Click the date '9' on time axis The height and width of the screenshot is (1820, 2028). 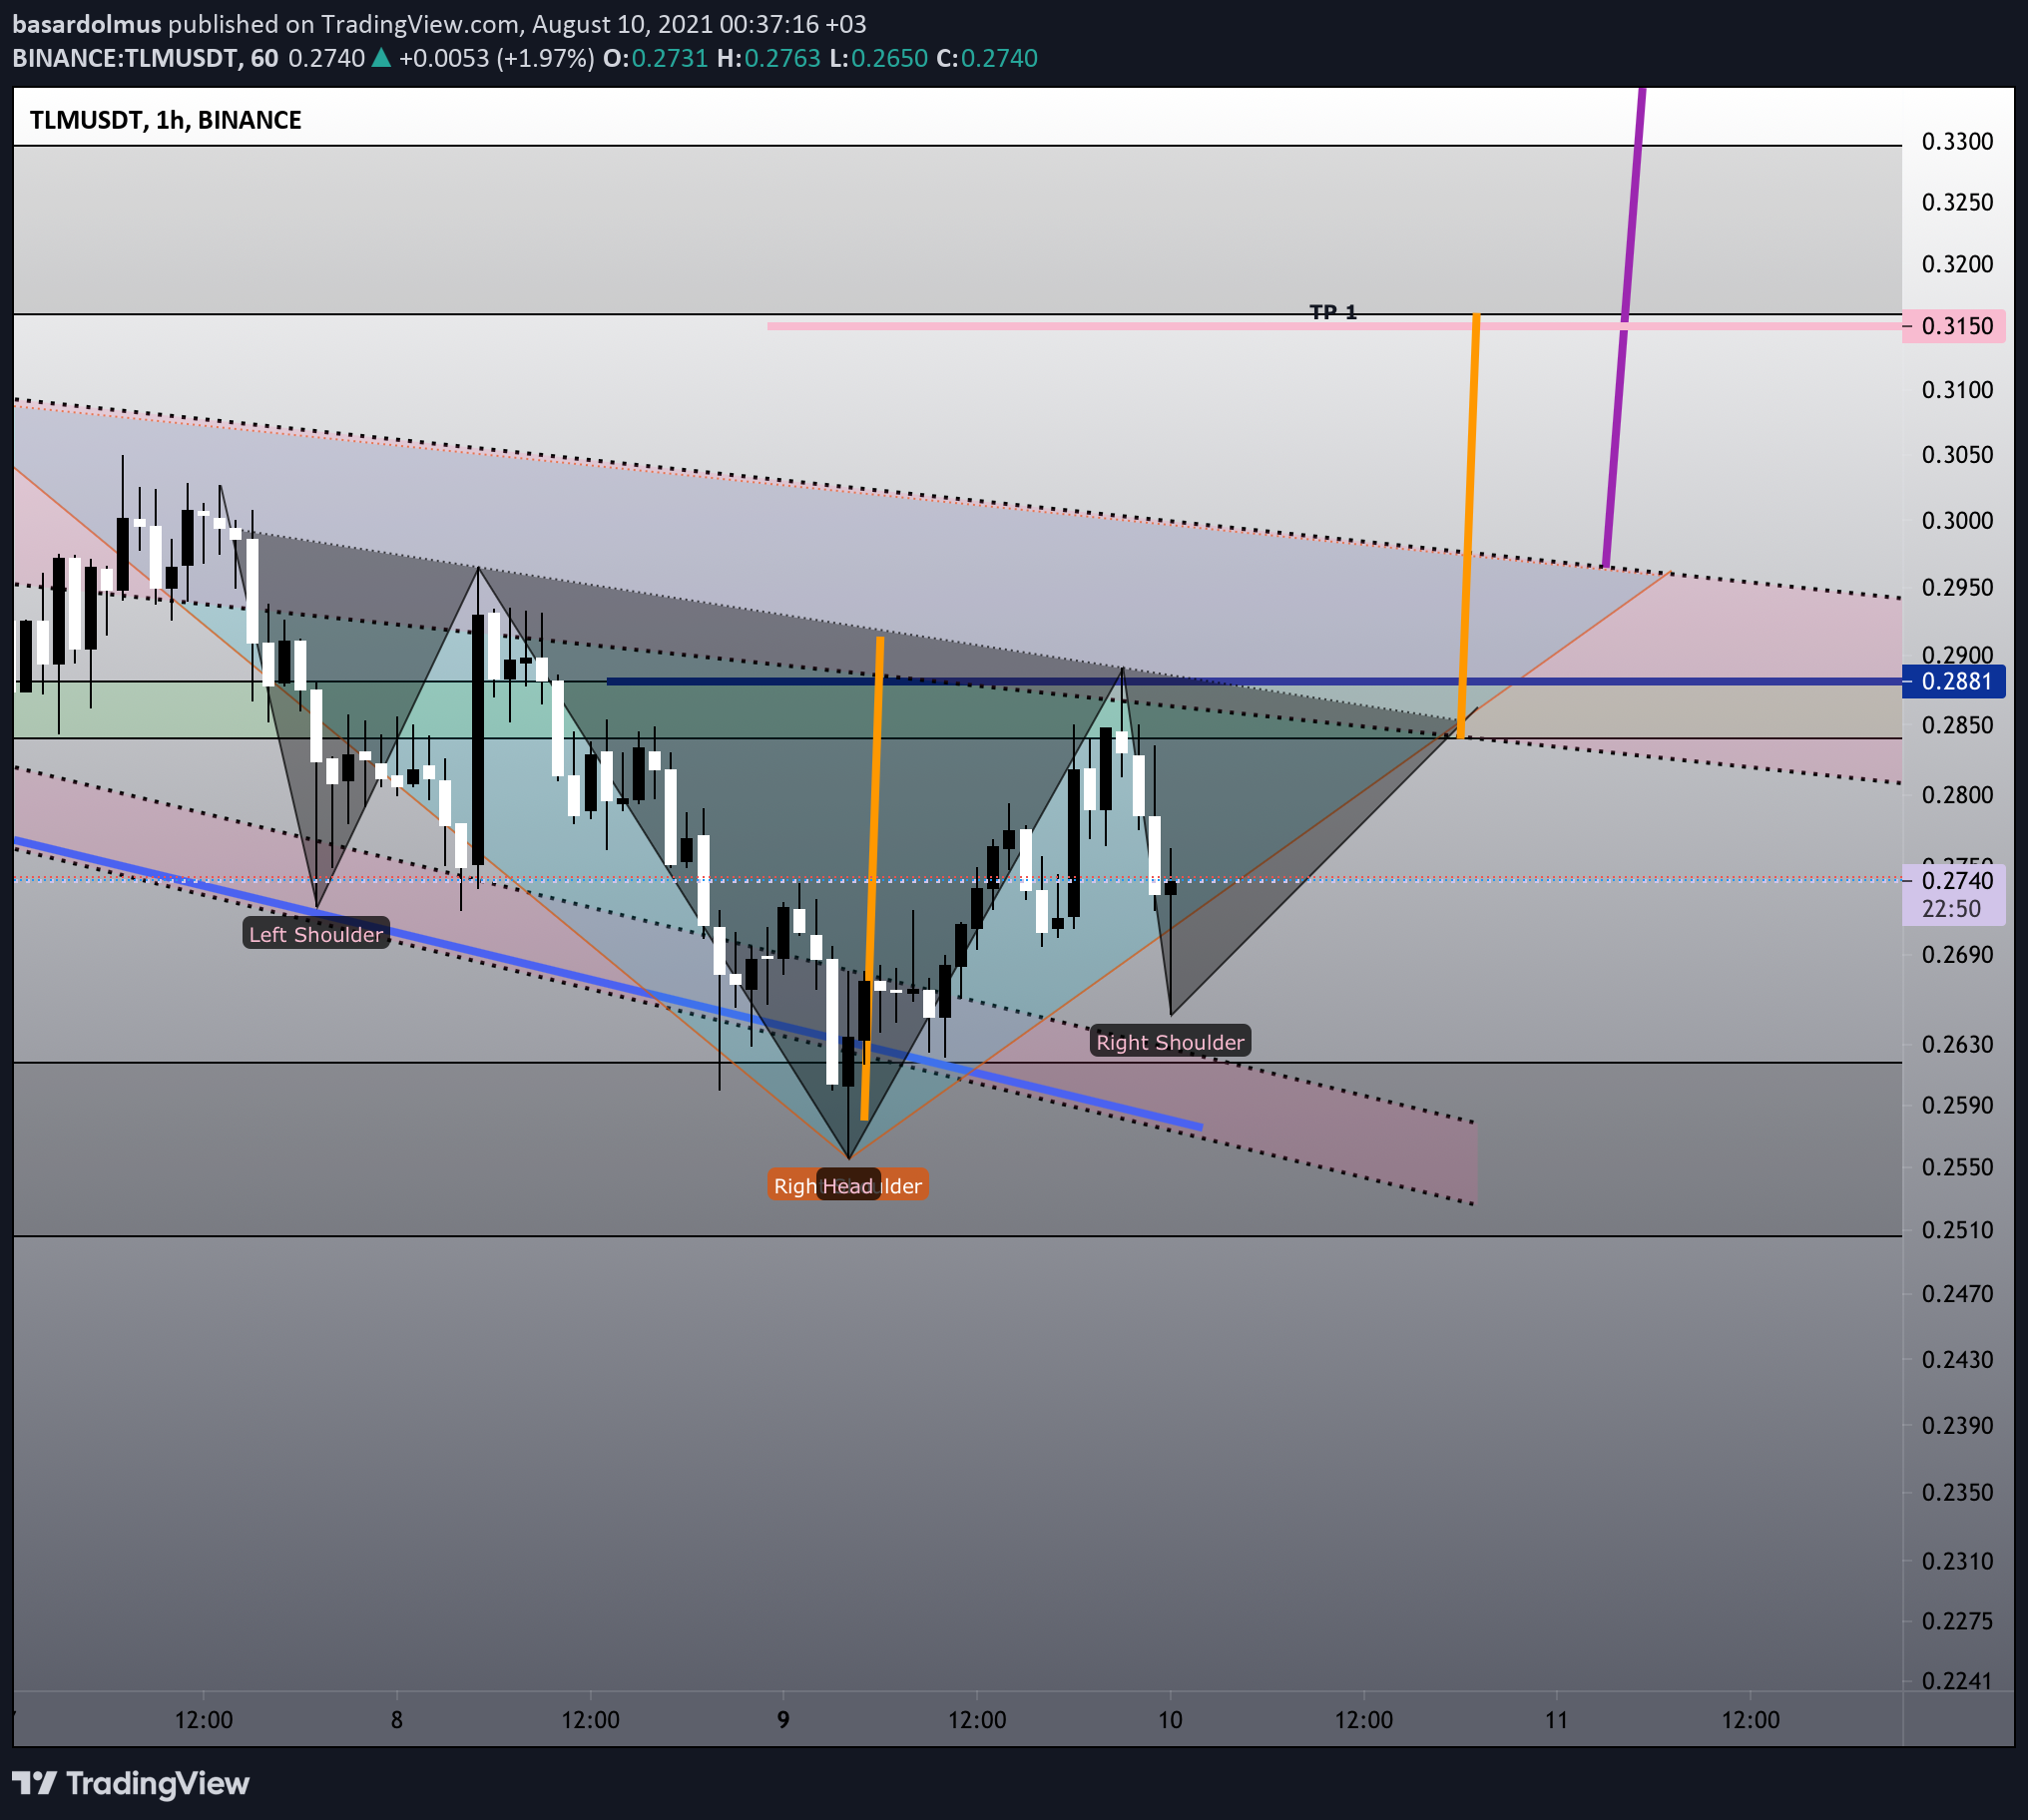pyautogui.click(x=783, y=1720)
